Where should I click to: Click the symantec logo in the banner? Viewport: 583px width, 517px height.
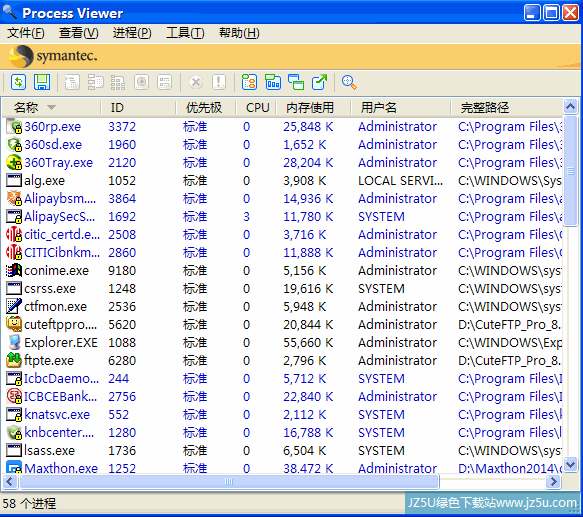tap(53, 56)
